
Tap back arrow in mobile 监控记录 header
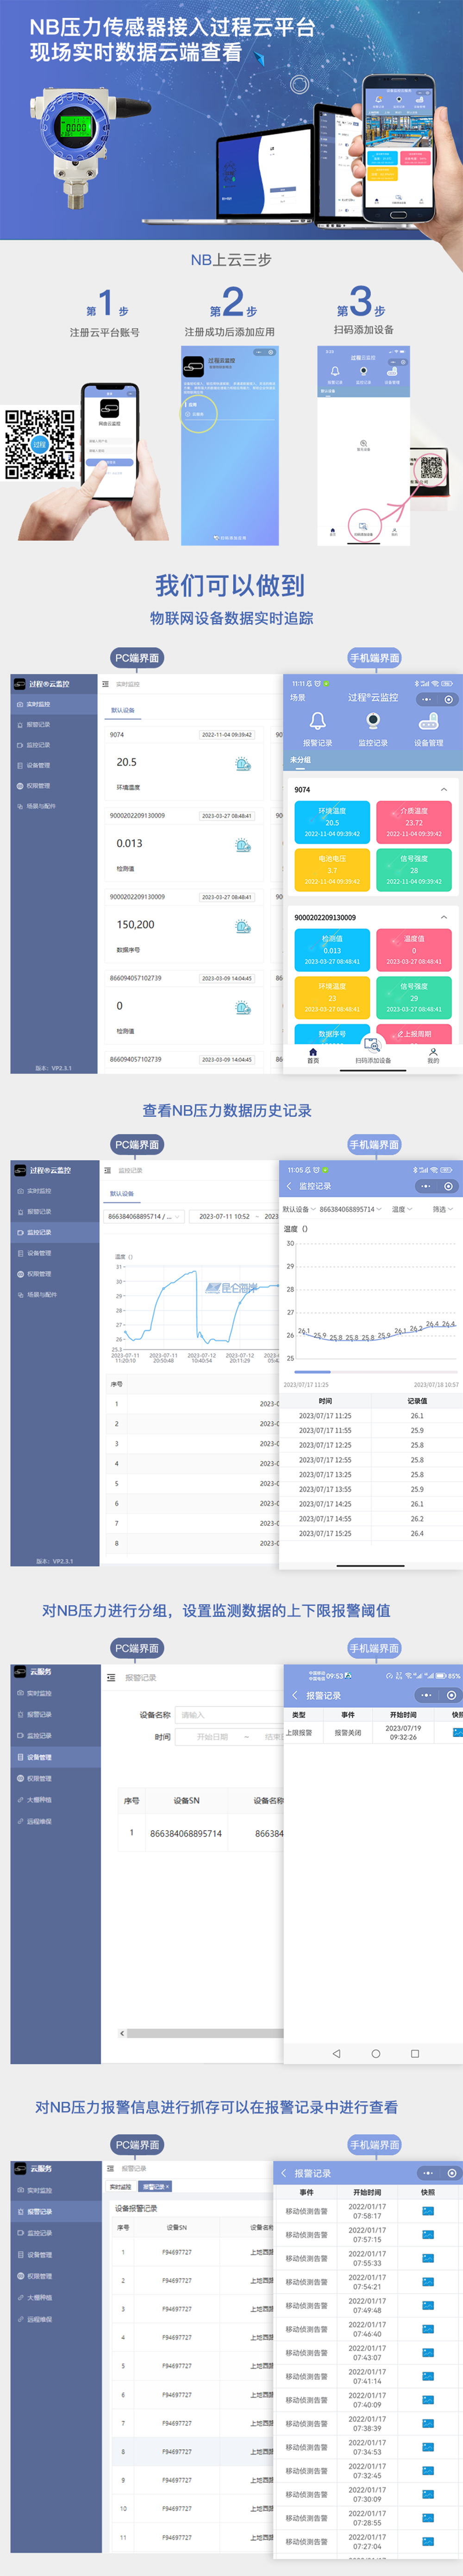pos(289,1186)
